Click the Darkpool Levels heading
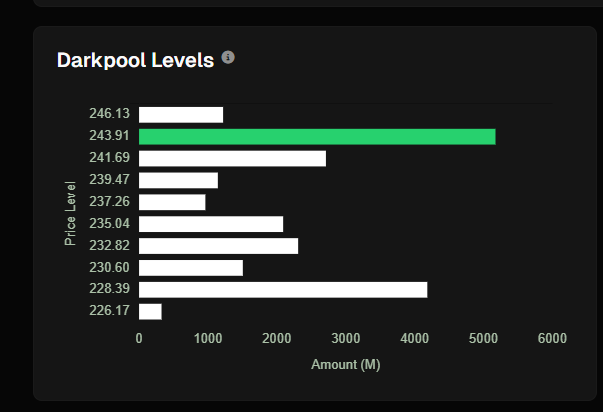The height and width of the screenshot is (412, 603). click(x=135, y=60)
